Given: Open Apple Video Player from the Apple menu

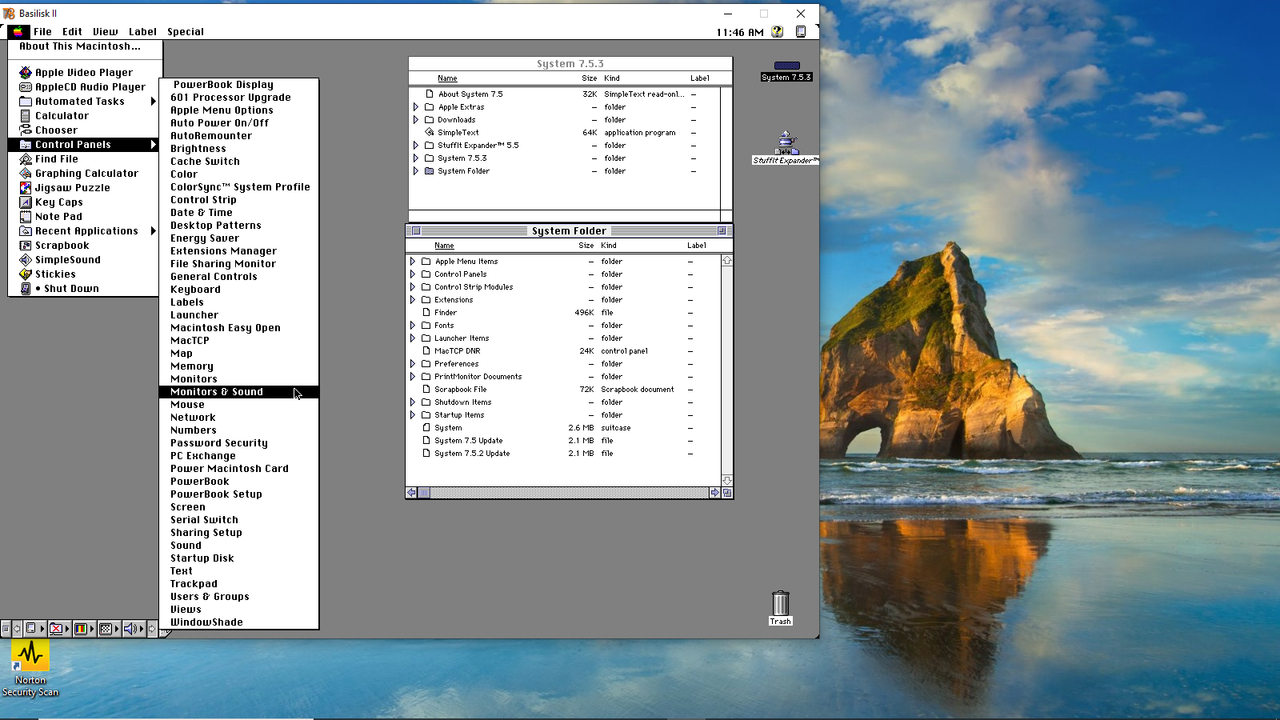Looking at the screenshot, I should [84, 72].
